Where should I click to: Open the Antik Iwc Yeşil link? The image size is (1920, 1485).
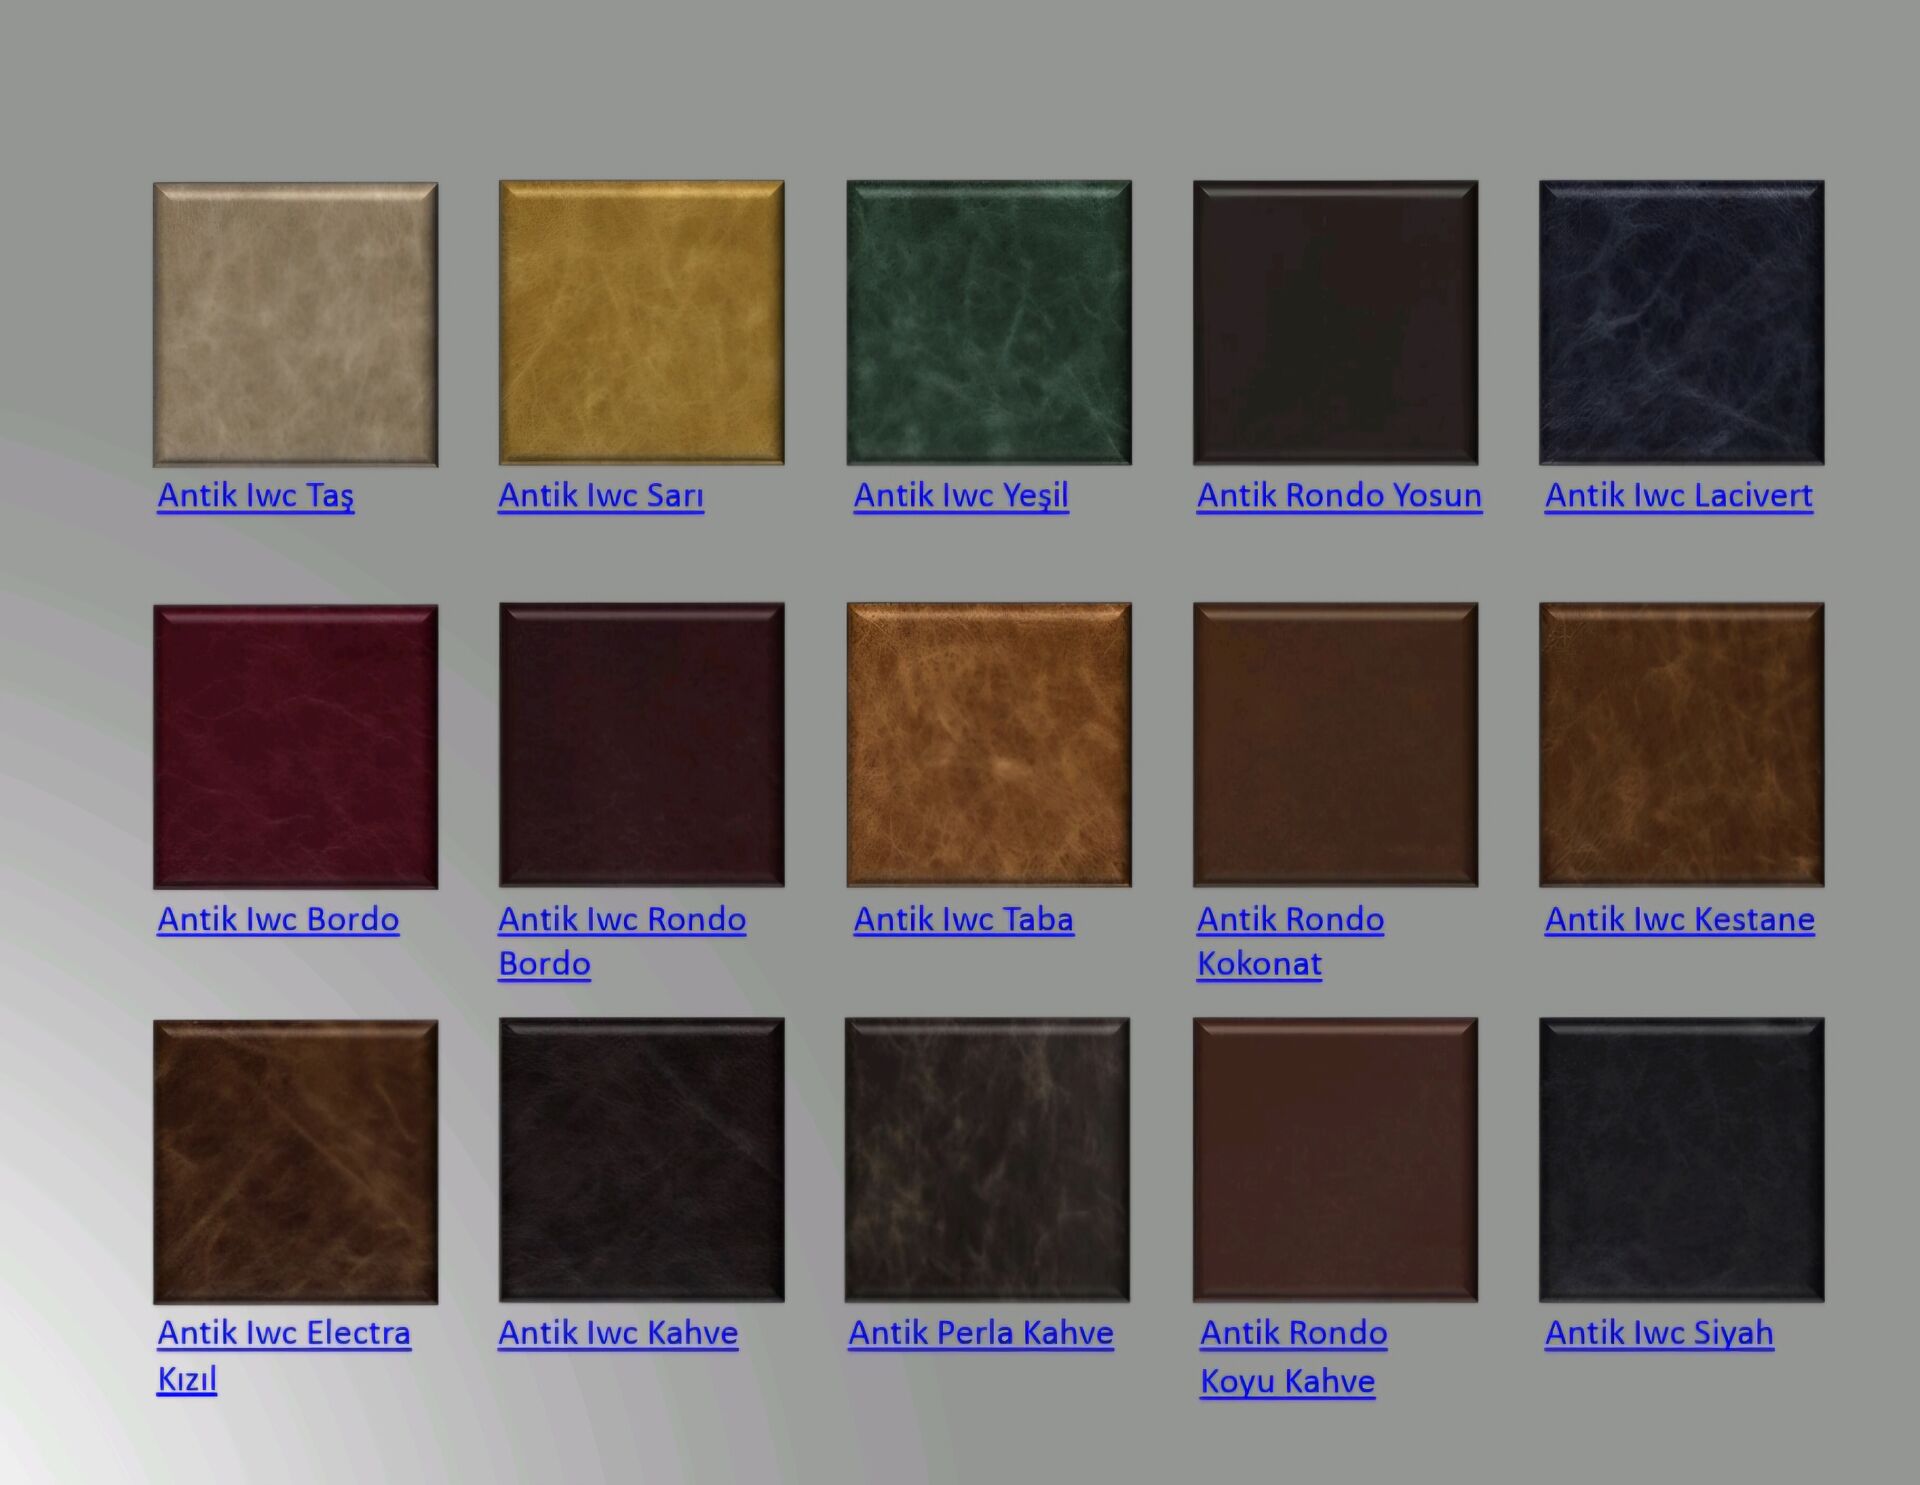point(961,495)
